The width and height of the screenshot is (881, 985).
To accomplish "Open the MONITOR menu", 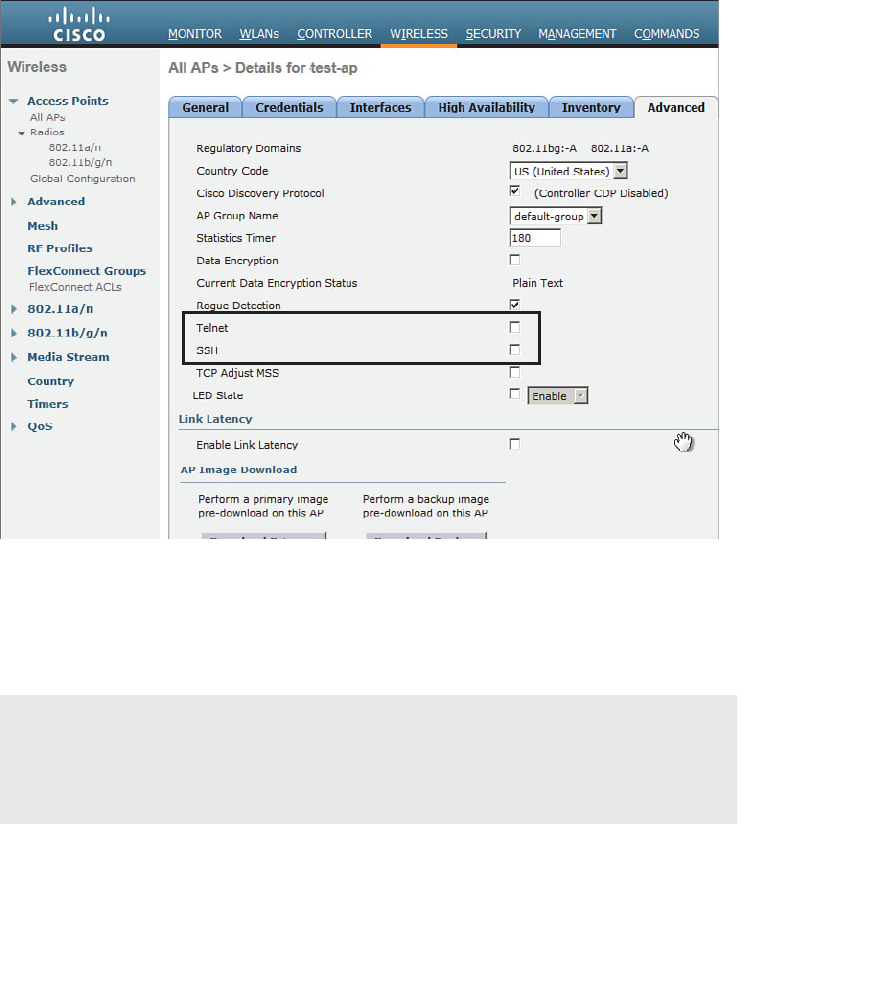I will coord(195,34).
